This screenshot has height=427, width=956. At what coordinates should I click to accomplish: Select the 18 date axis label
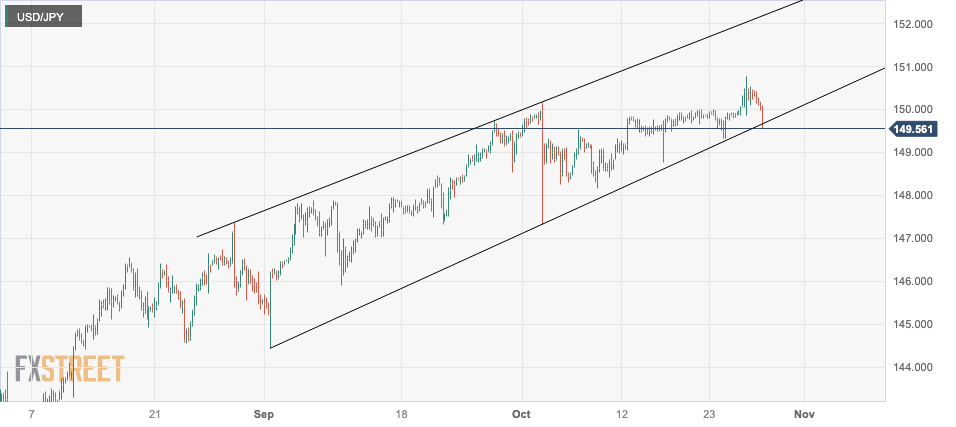pos(401,414)
